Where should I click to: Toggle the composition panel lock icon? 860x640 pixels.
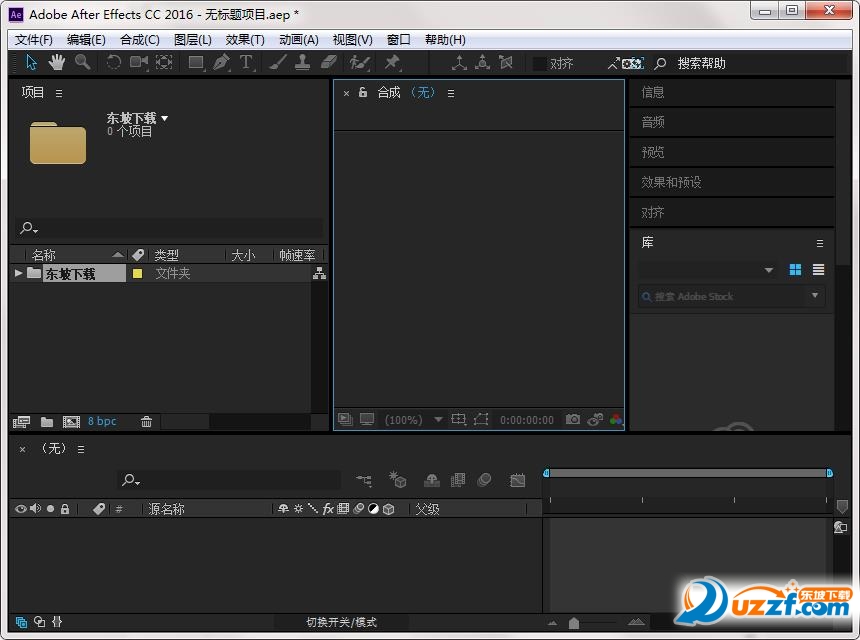point(363,93)
